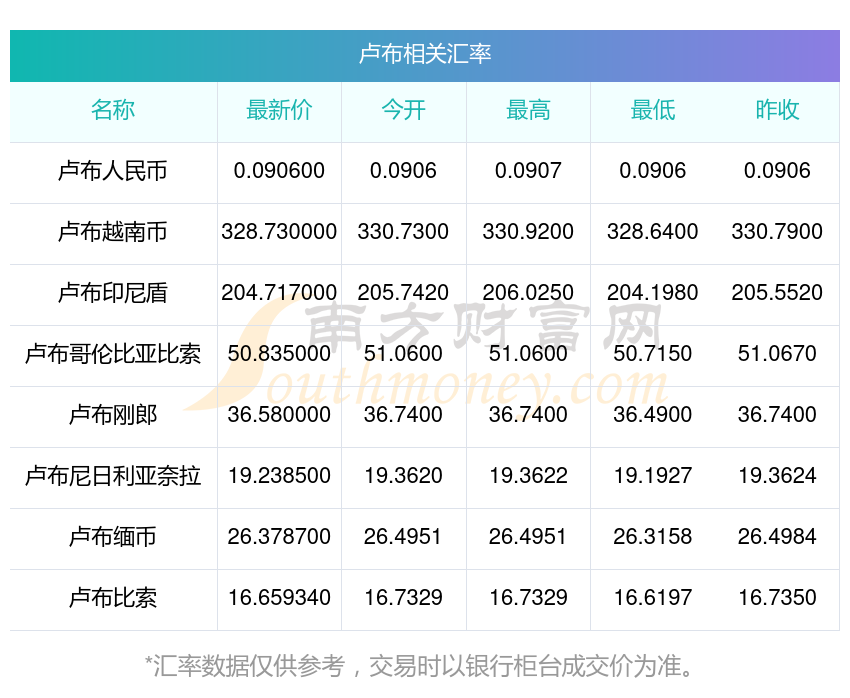
Task: Click the 卢布比索 row name
Action: tap(113, 598)
